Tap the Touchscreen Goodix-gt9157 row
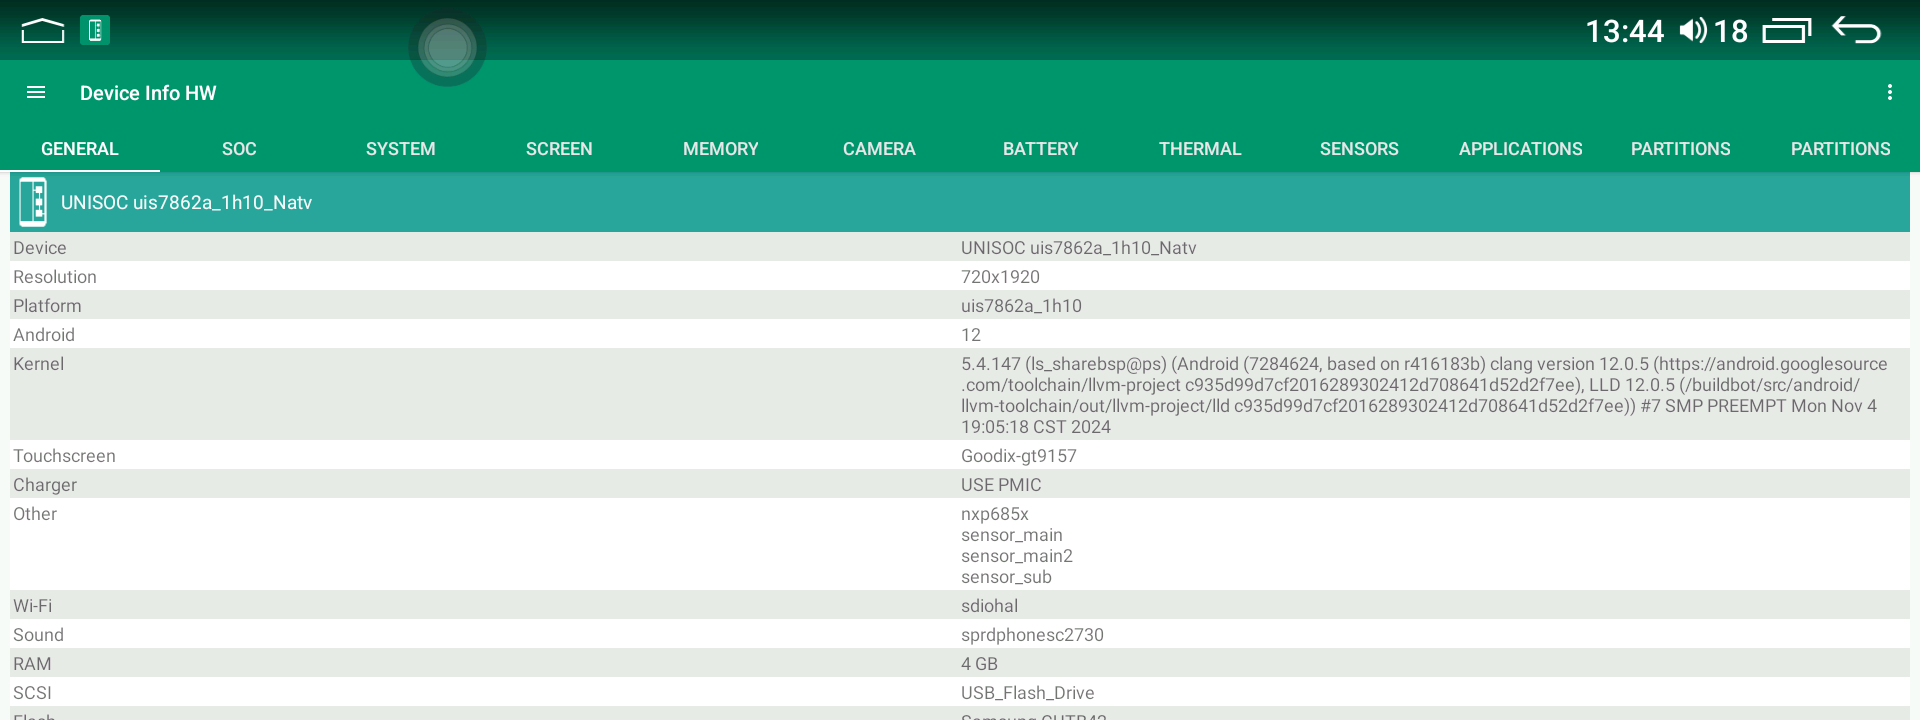1920x720 pixels. [960, 456]
